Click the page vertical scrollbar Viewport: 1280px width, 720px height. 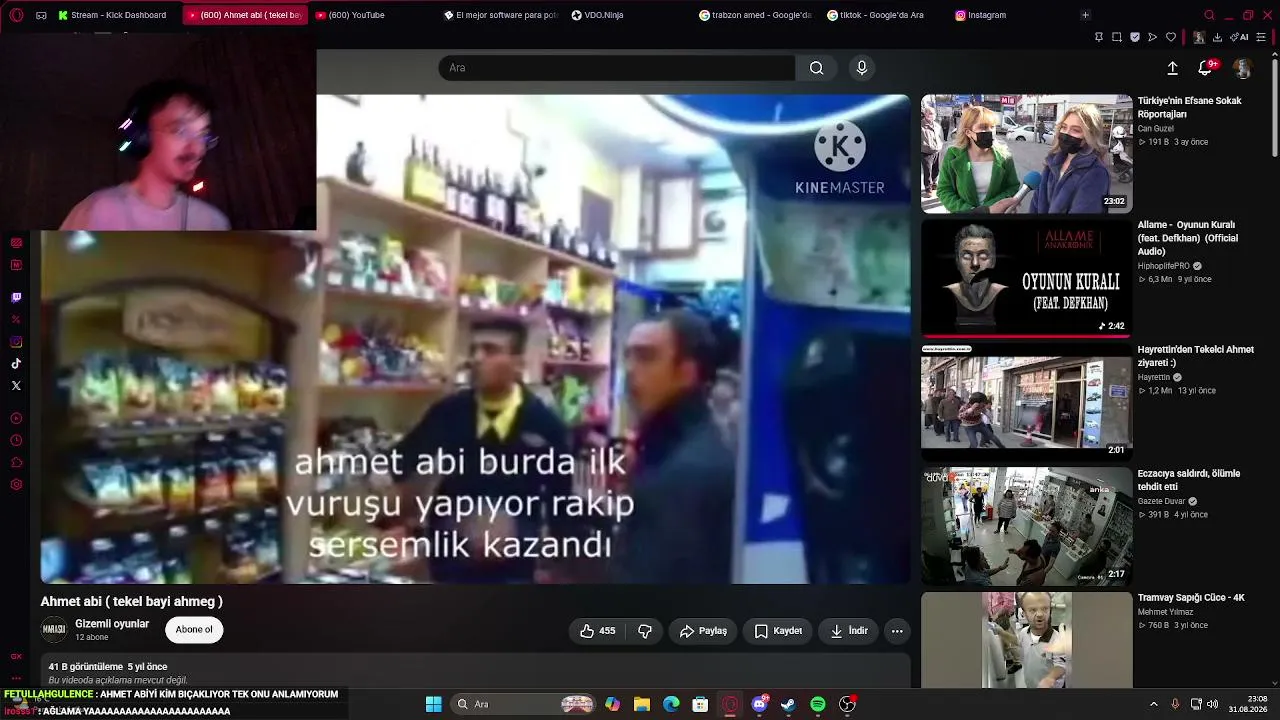[1274, 110]
